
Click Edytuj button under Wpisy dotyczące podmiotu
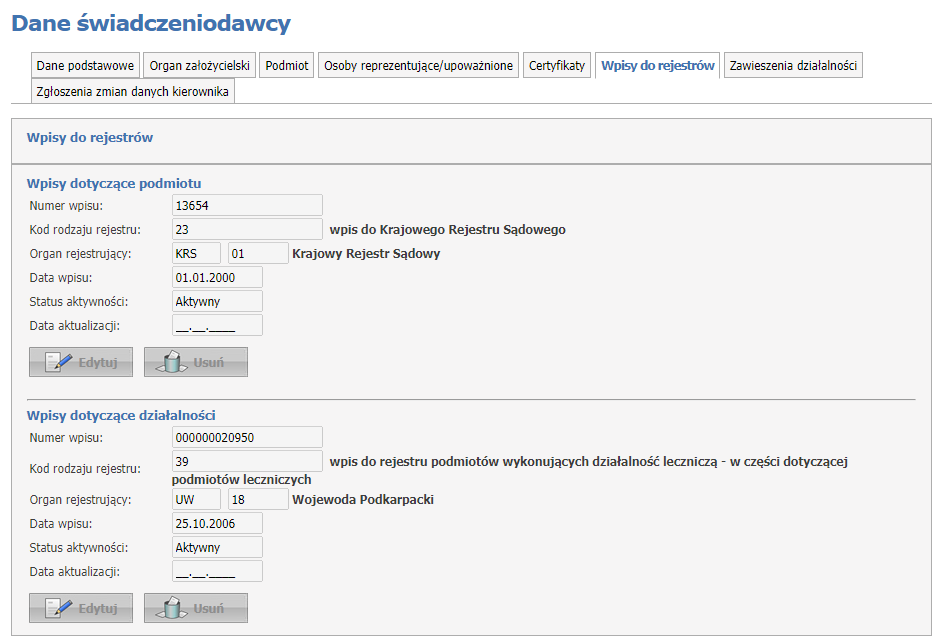click(81, 362)
